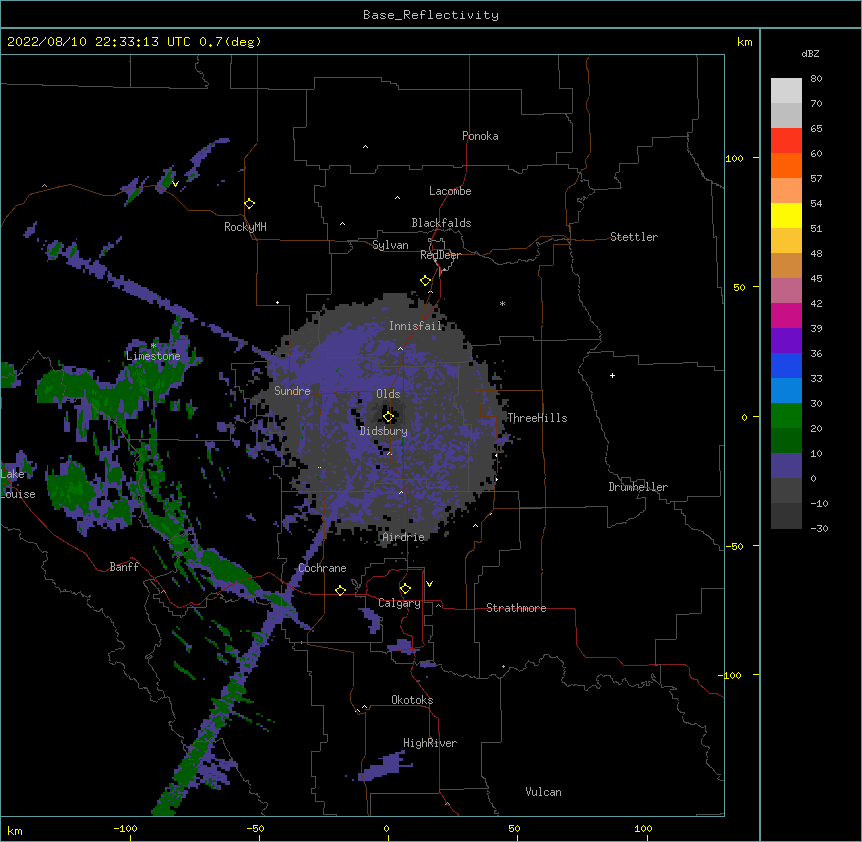The image size is (862, 842).
Task: Click the -50 tick label on the horizontal axis
Action: click(x=255, y=828)
